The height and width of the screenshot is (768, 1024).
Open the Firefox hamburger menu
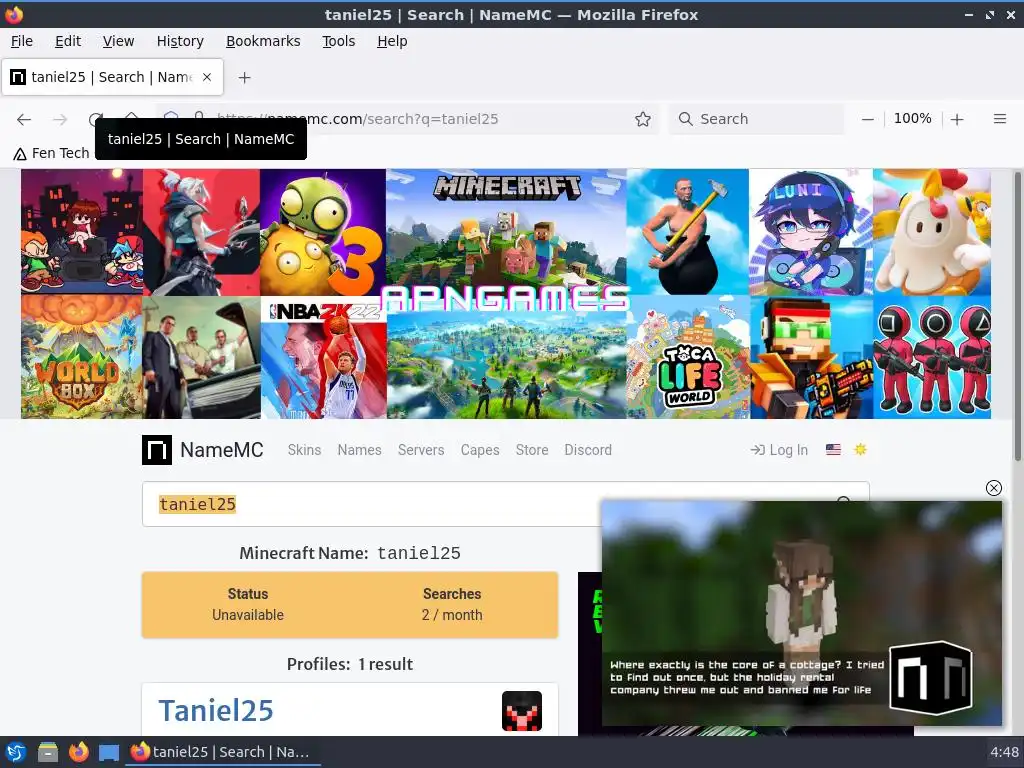tap(999, 119)
